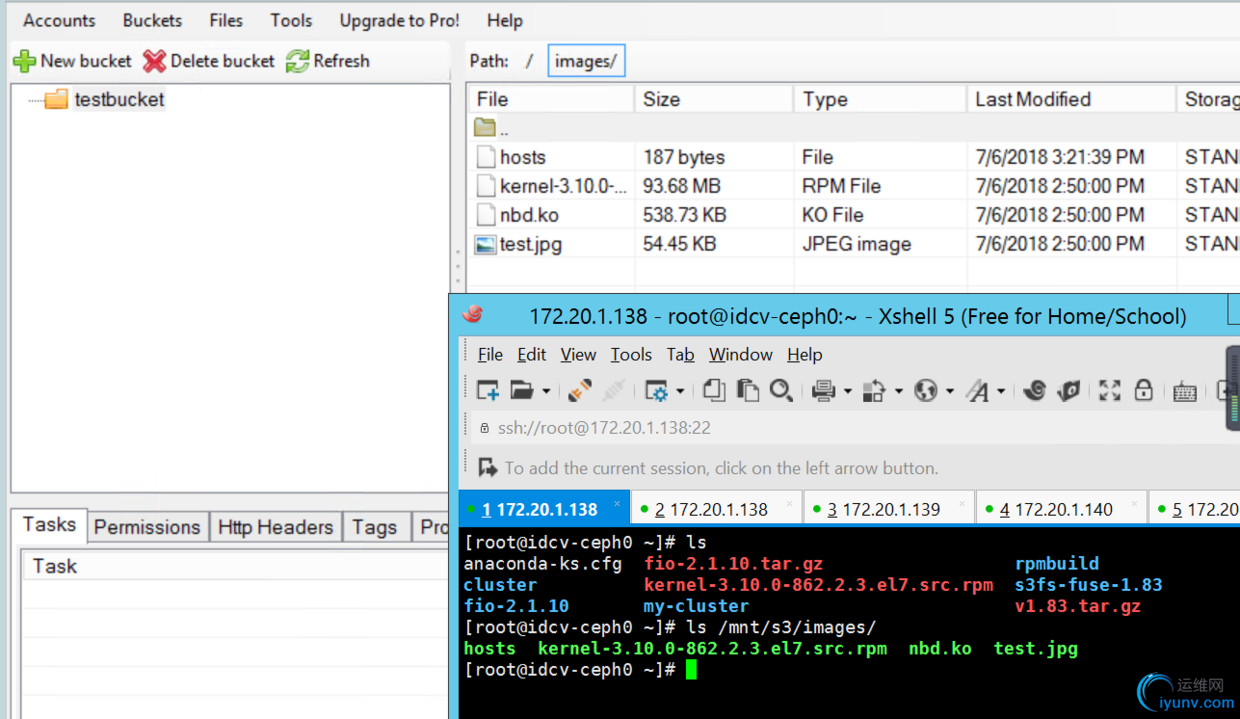Expand the Print dropdown arrow
This screenshot has width=1240, height=719.
point(847,392)
